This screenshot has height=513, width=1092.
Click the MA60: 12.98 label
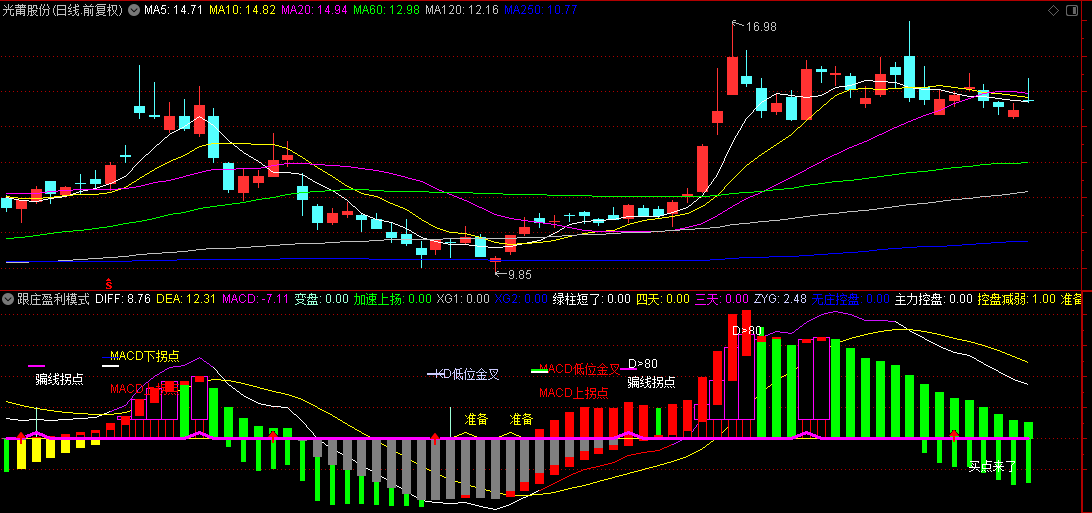pyautogui.click(x=387, y=10)
